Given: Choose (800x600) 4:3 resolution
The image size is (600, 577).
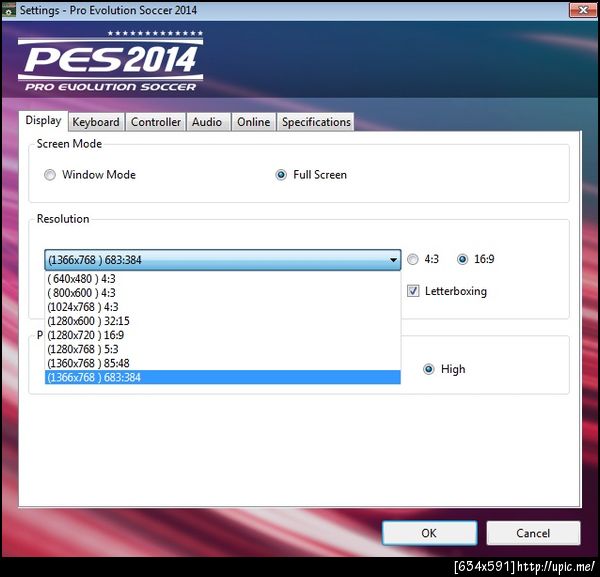Looking at the screenshot, I should [223, 293].
